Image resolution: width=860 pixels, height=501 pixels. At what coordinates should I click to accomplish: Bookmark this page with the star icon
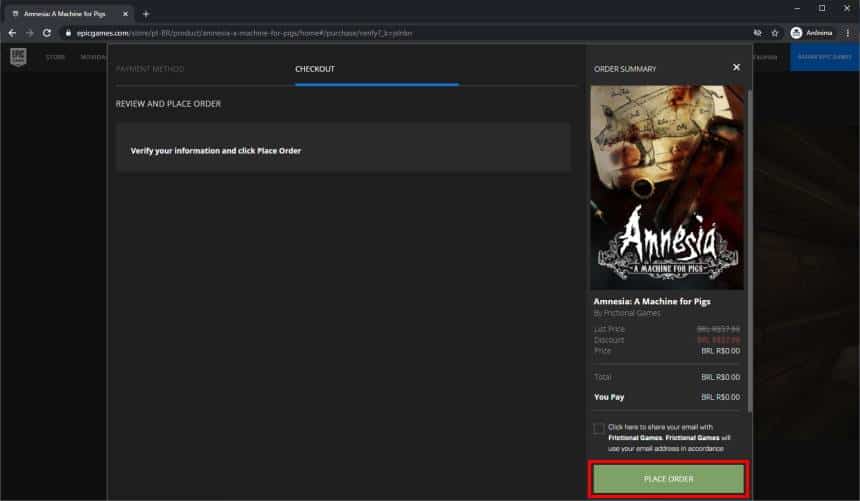coord(774,33)
